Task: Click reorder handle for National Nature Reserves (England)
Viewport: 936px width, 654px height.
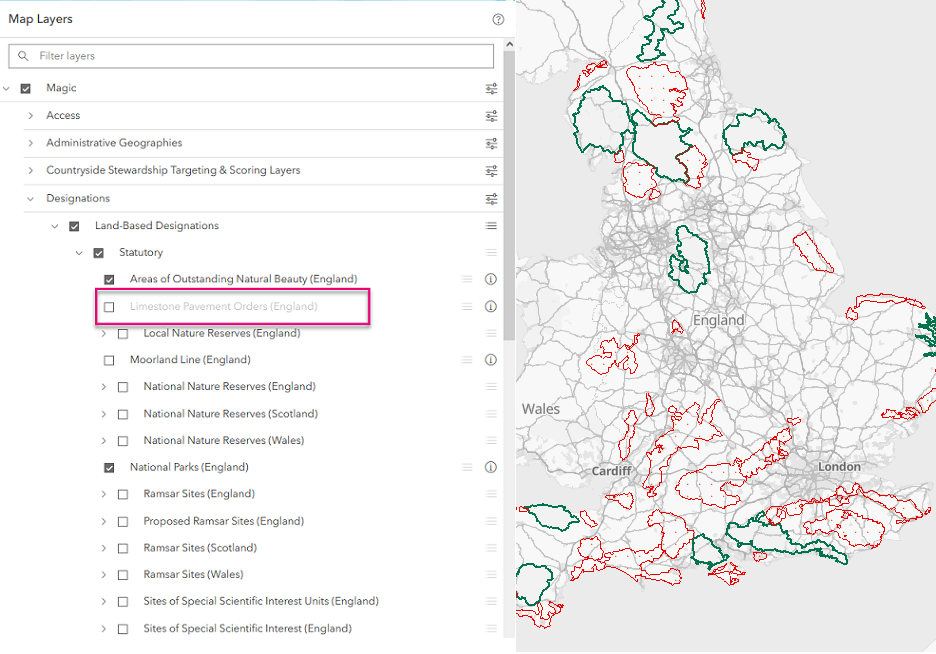Action: tap(491, 386)
